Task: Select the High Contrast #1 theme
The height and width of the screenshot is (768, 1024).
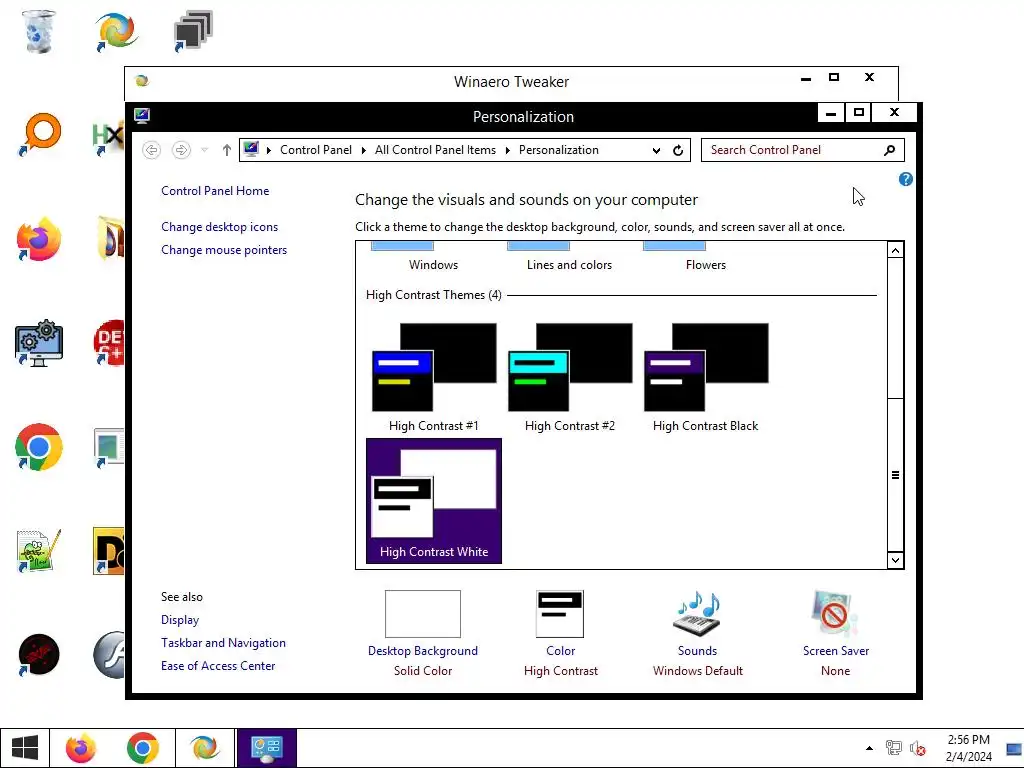Action: click(434, 377)
